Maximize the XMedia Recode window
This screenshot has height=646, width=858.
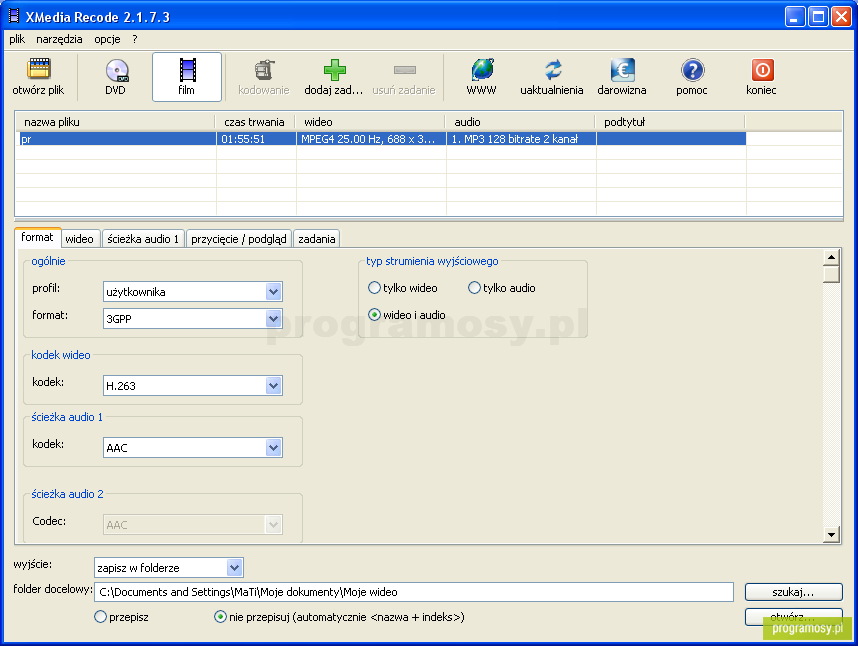pos(819,16)
